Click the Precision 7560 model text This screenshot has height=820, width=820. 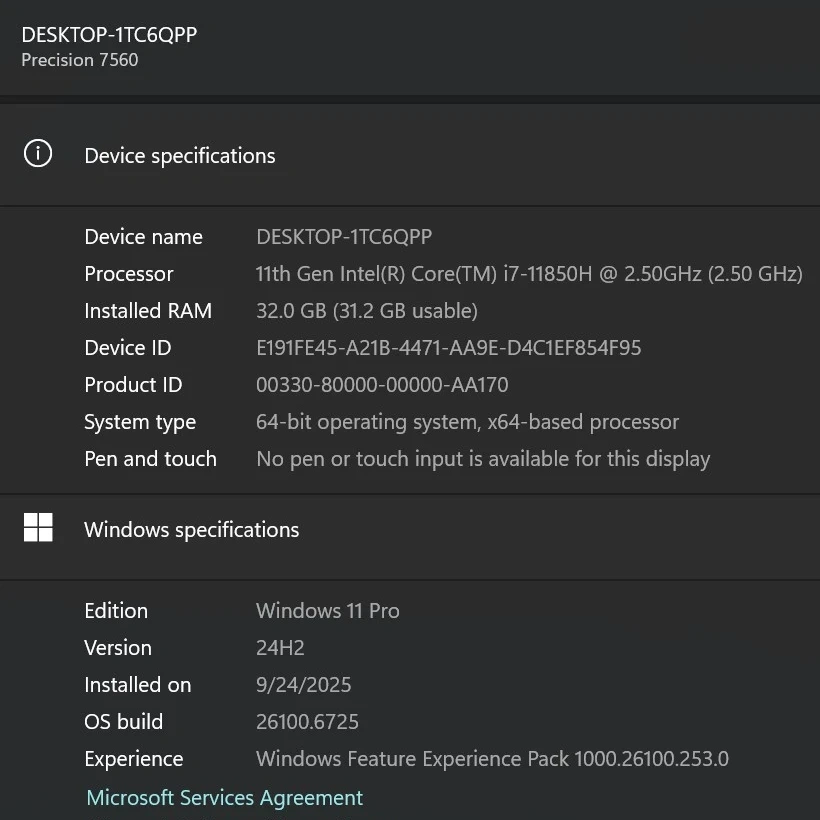(80, 60)
